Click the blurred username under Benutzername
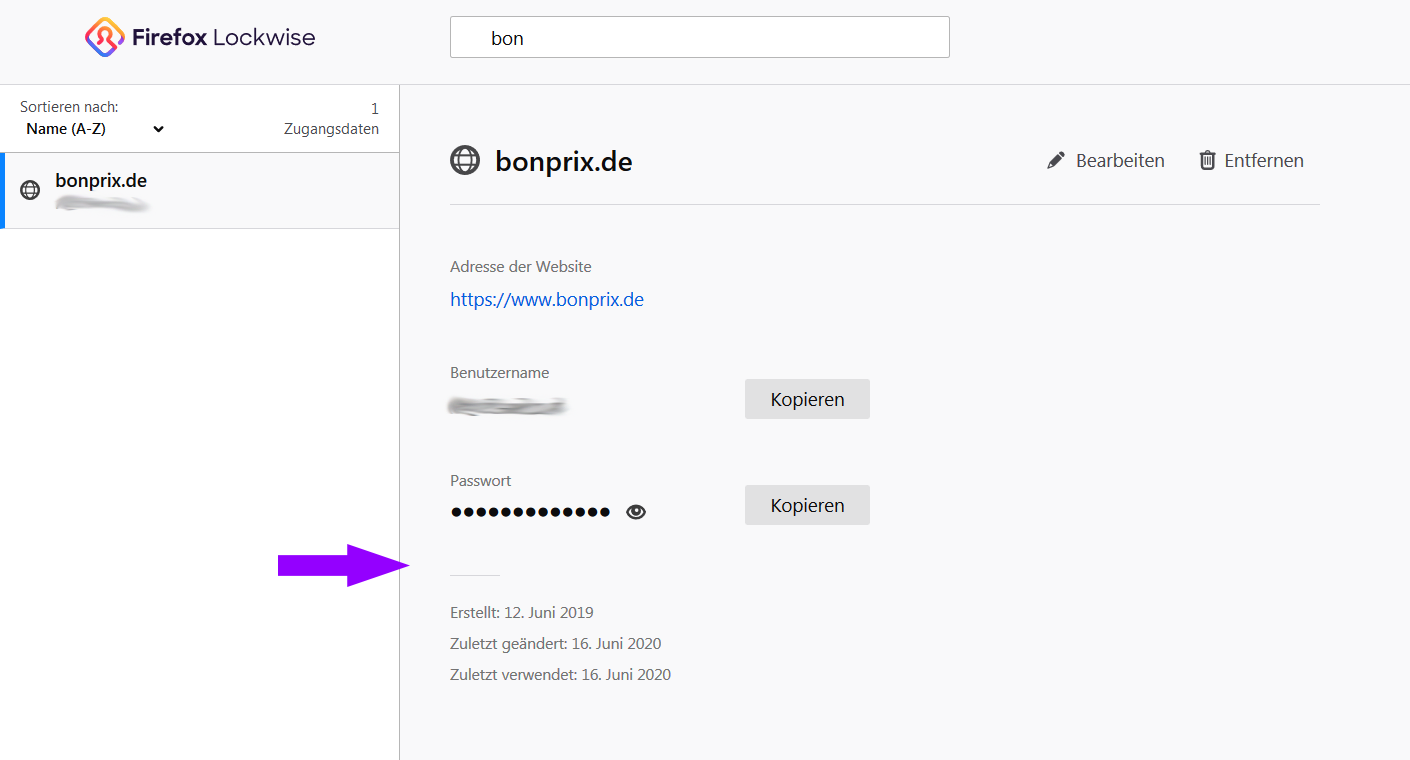 (x=508, y=406)
